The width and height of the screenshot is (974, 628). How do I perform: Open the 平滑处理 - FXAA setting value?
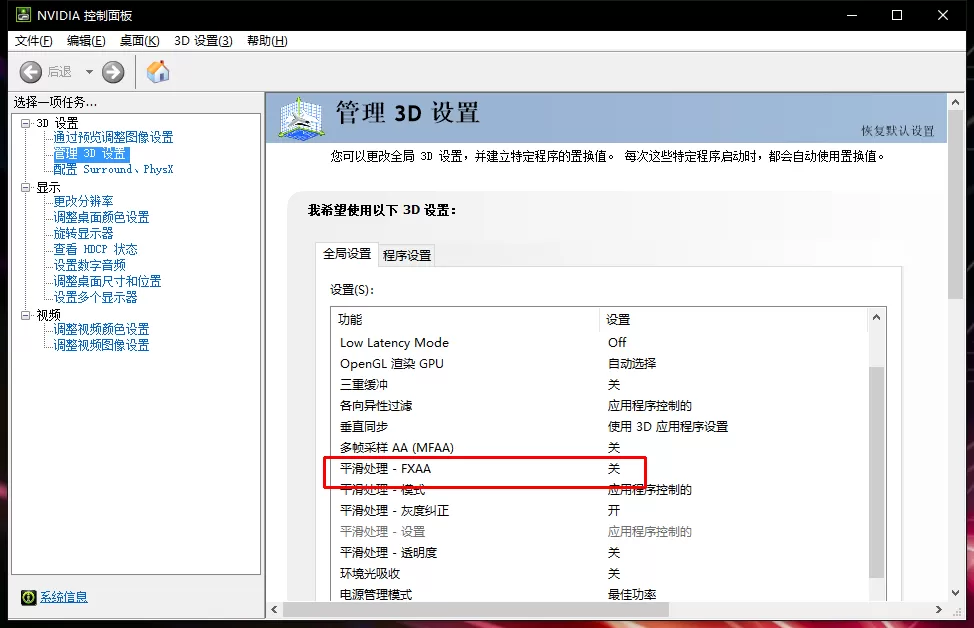(x=614, y=468)
